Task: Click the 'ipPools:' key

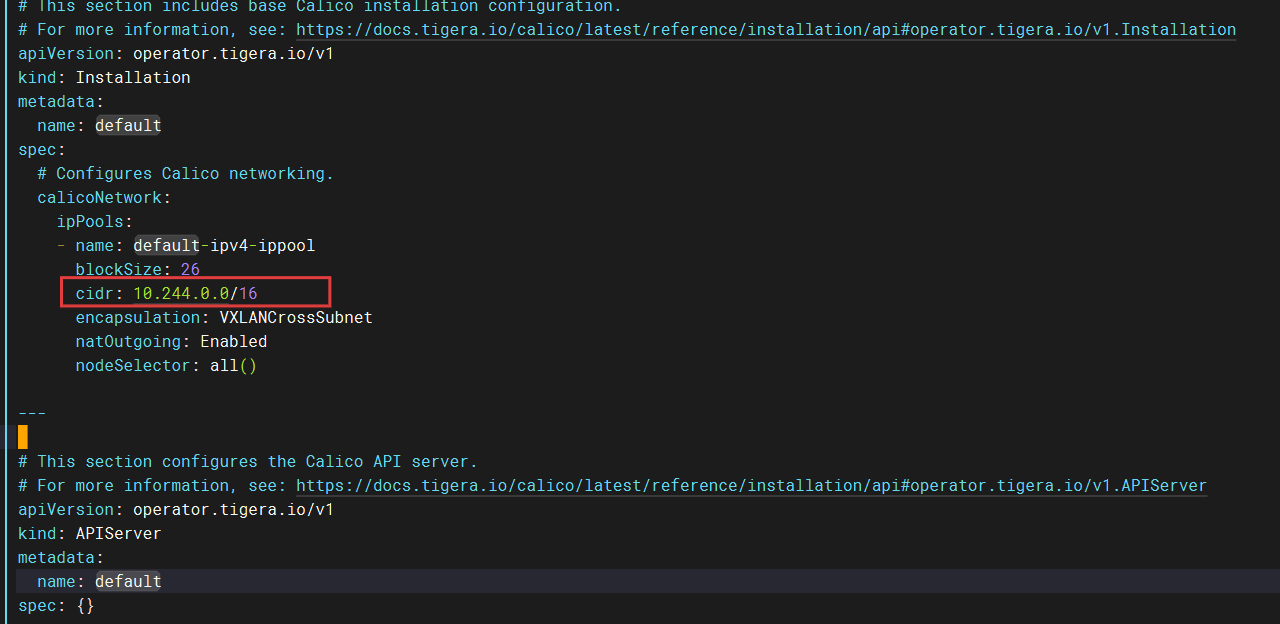Action: pyautogui.click(x=95, y=221)
